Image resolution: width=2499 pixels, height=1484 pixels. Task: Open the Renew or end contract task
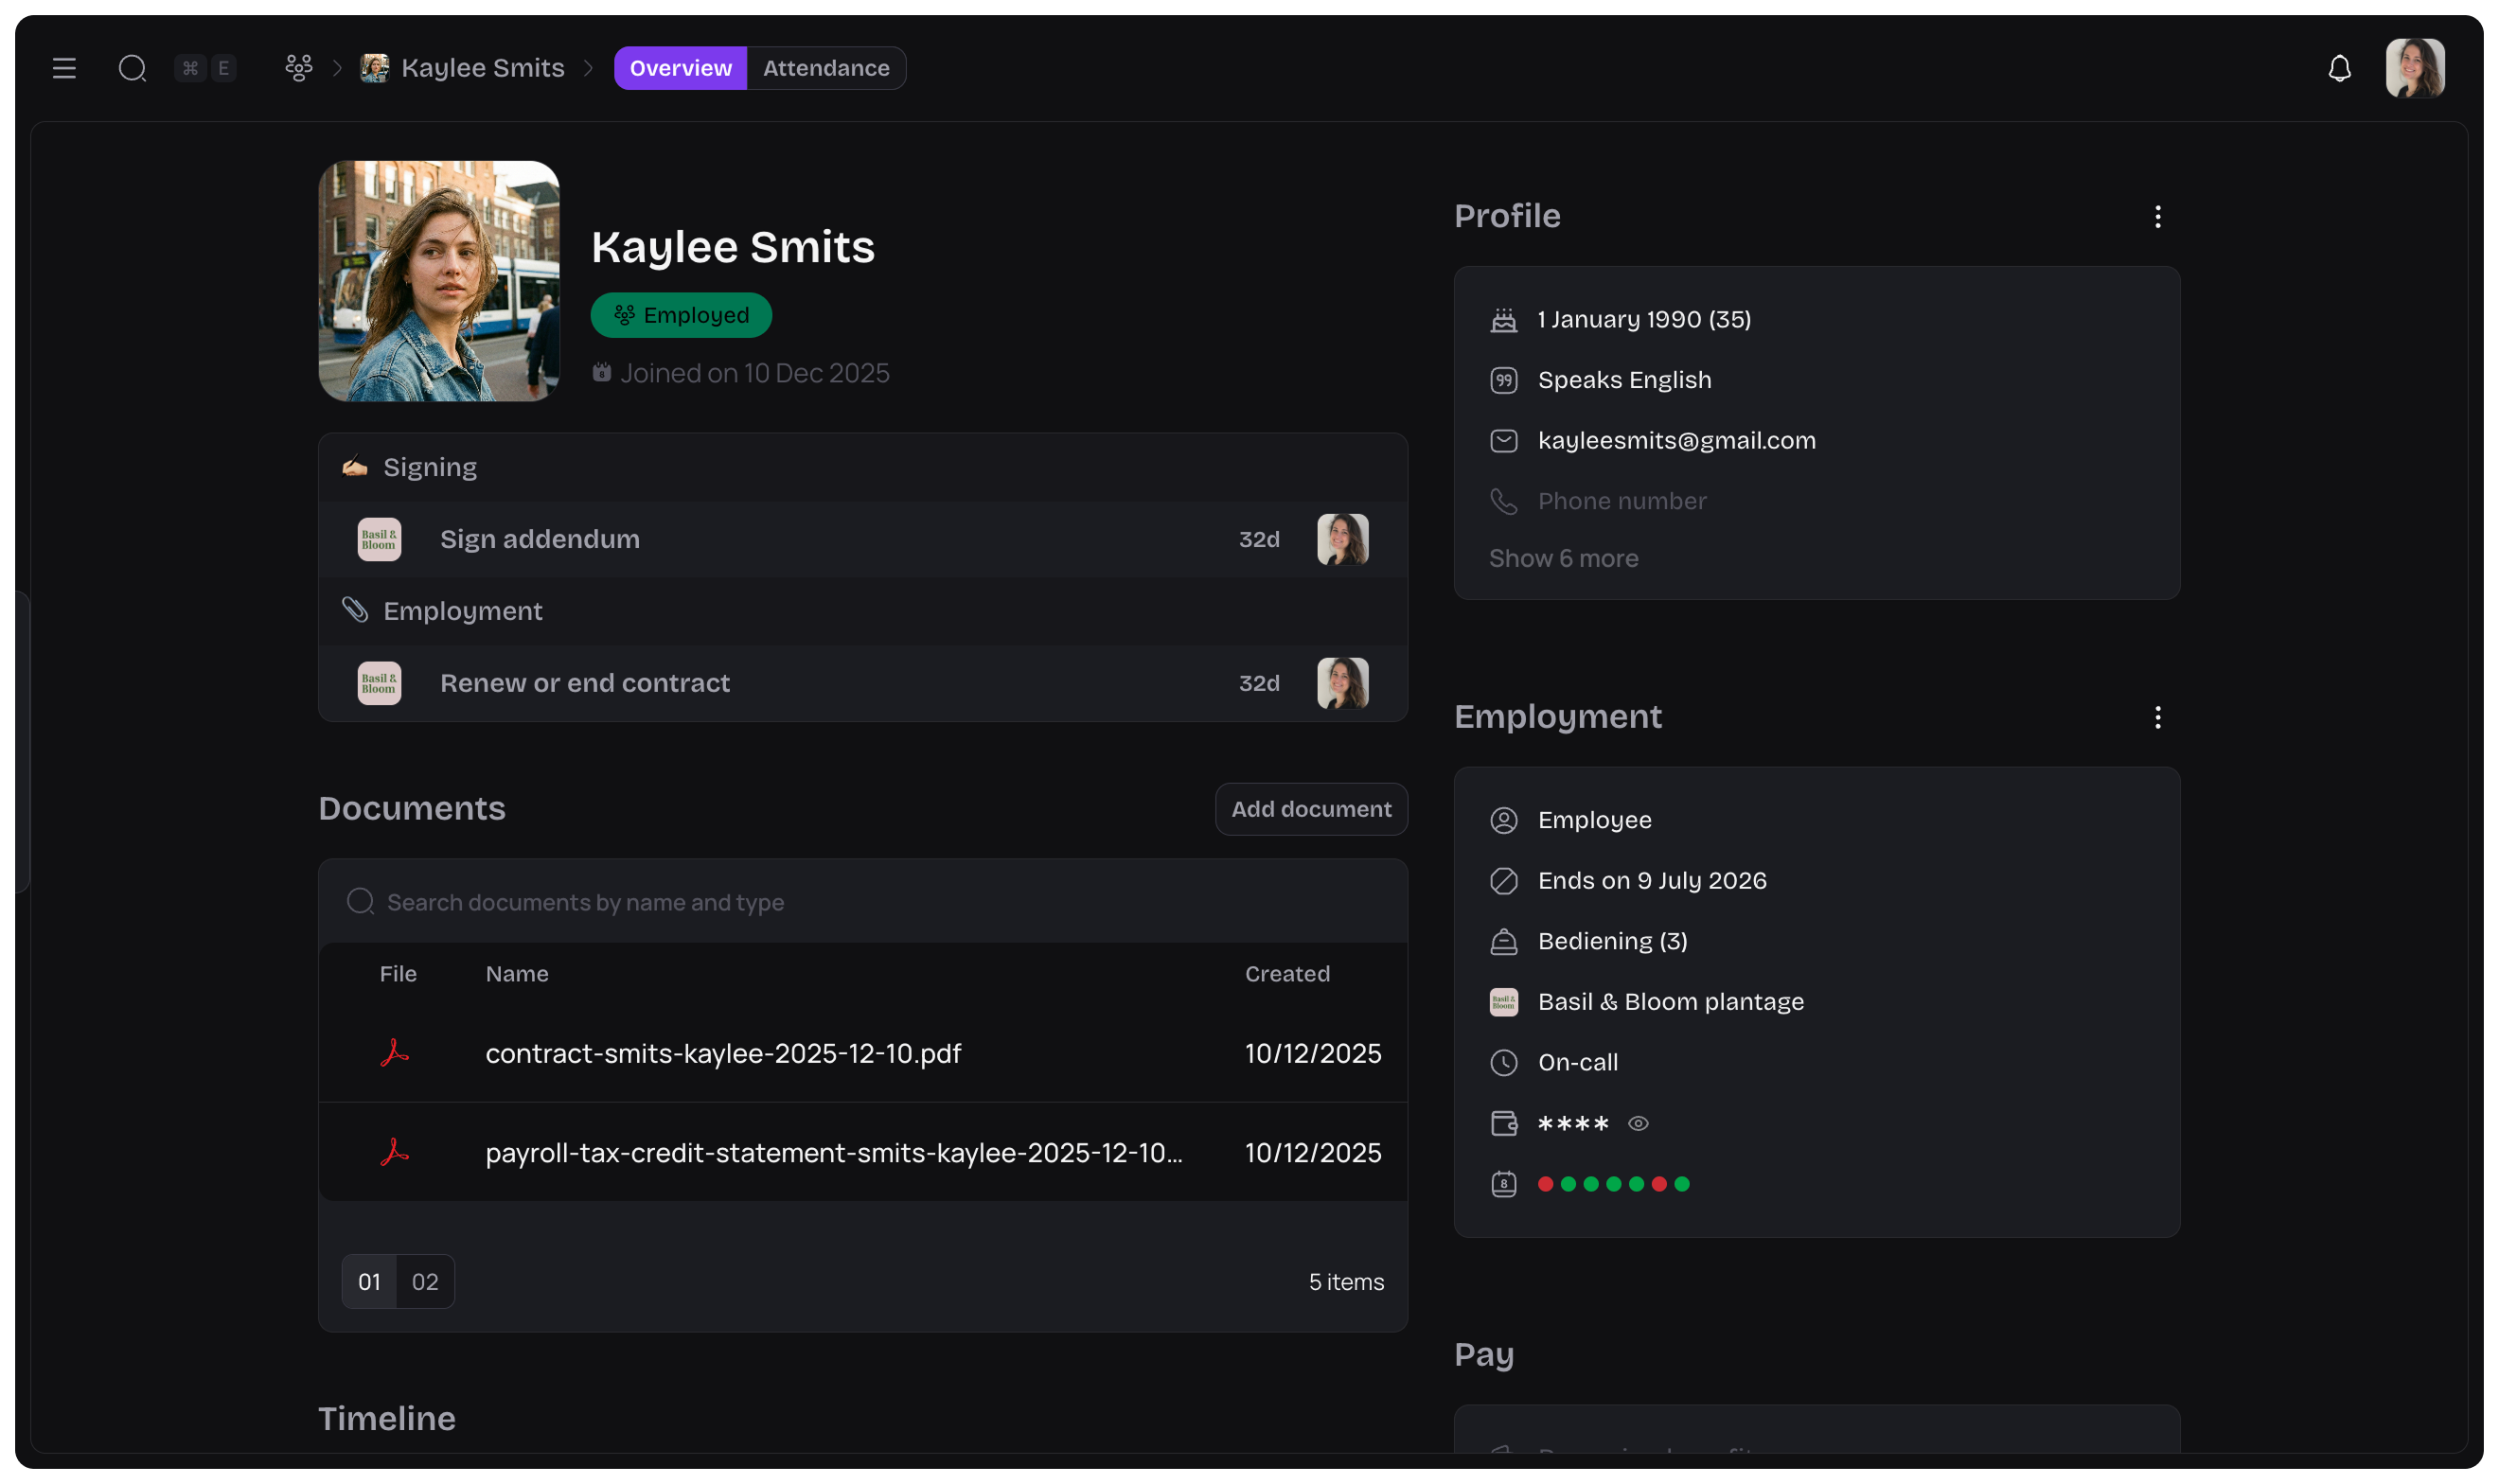click(x=585, y=683)
